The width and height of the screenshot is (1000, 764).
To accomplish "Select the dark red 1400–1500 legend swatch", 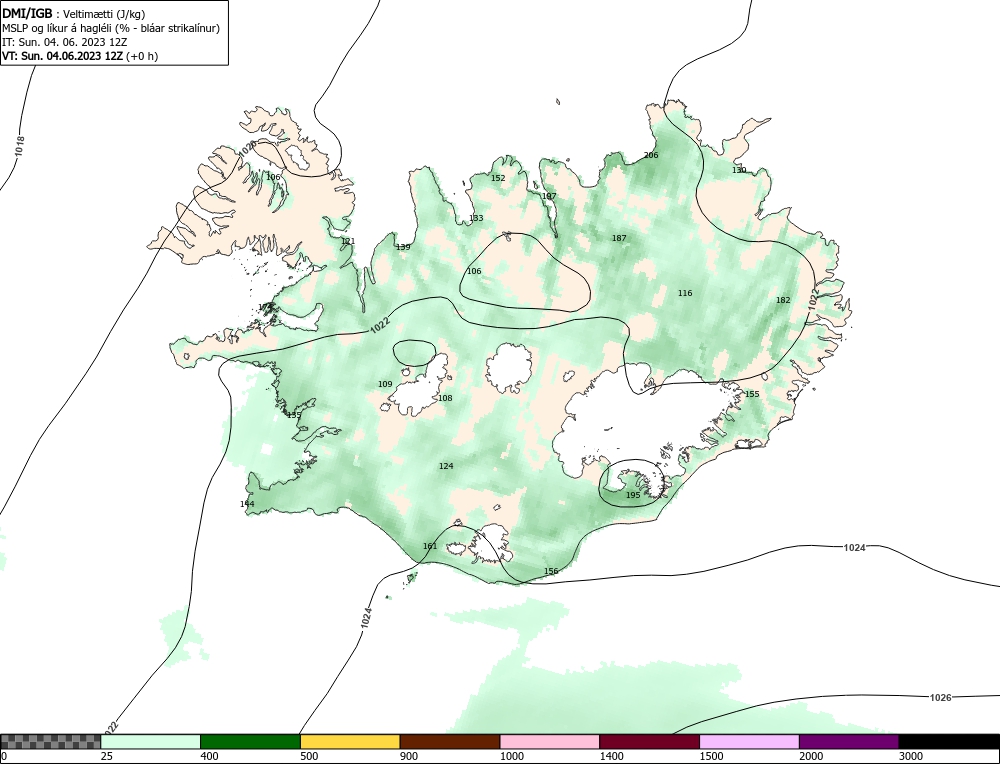I will [x=649, y=742].
